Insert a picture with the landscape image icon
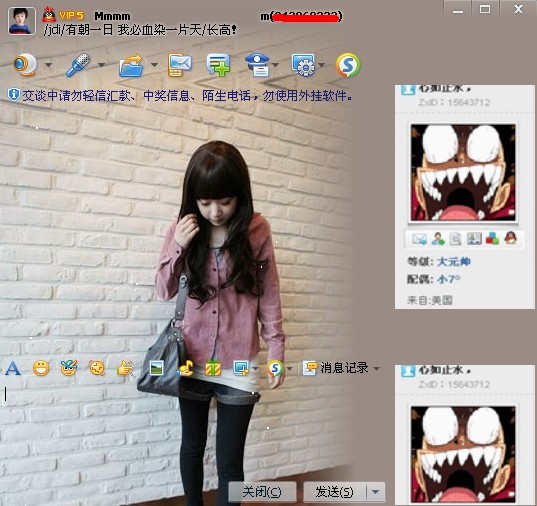 [x=157, y=369]
